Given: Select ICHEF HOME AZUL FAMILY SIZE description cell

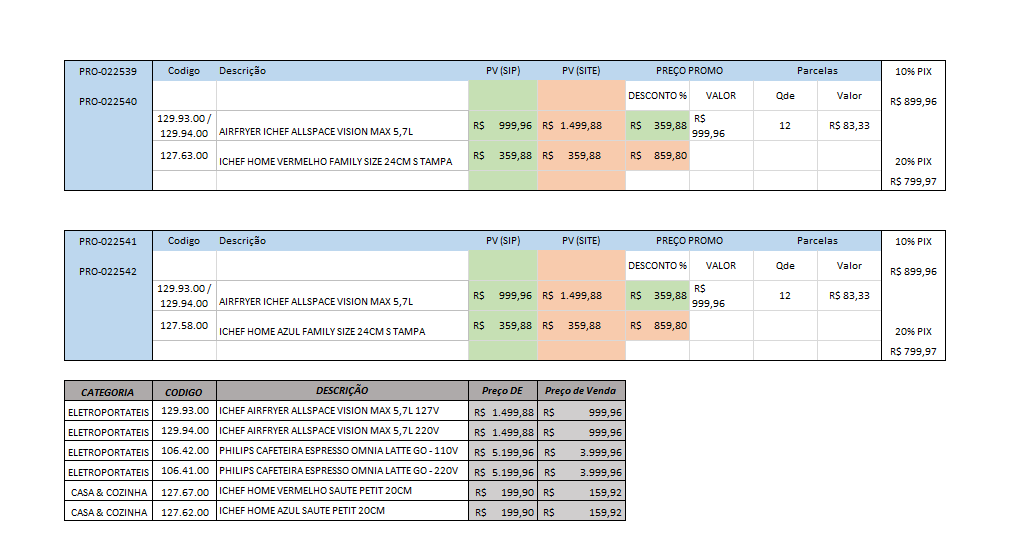Looking at the screenshot, I should click(322, 331).
